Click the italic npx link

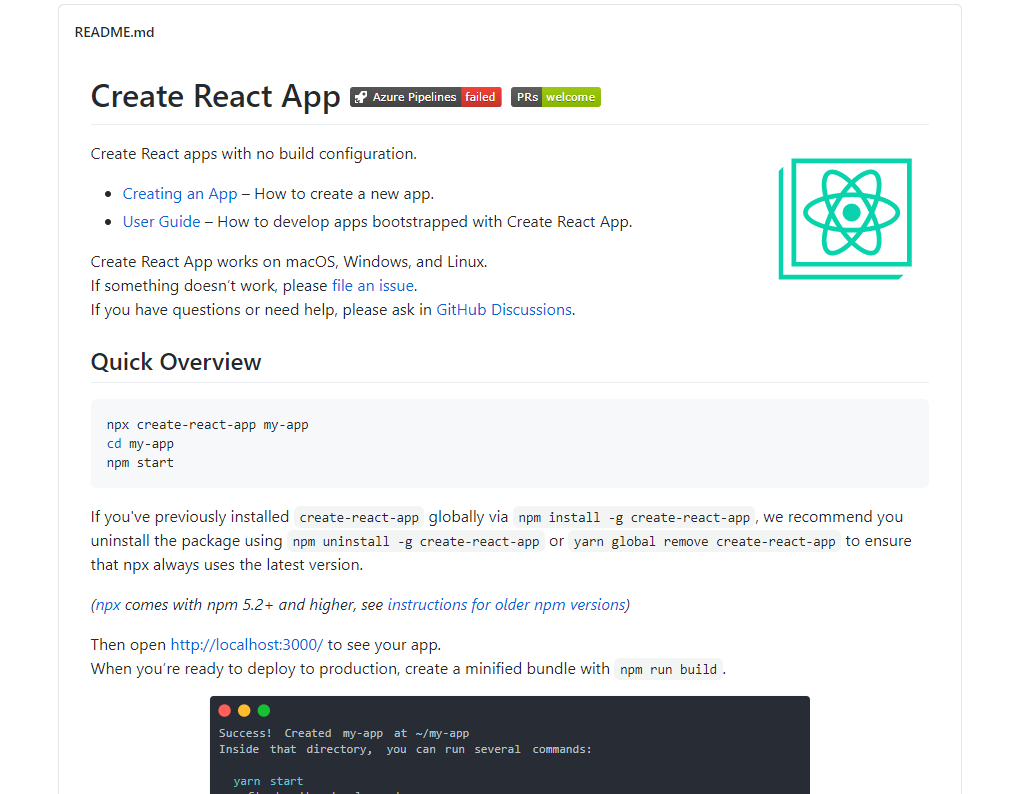(x=108, y=606)
